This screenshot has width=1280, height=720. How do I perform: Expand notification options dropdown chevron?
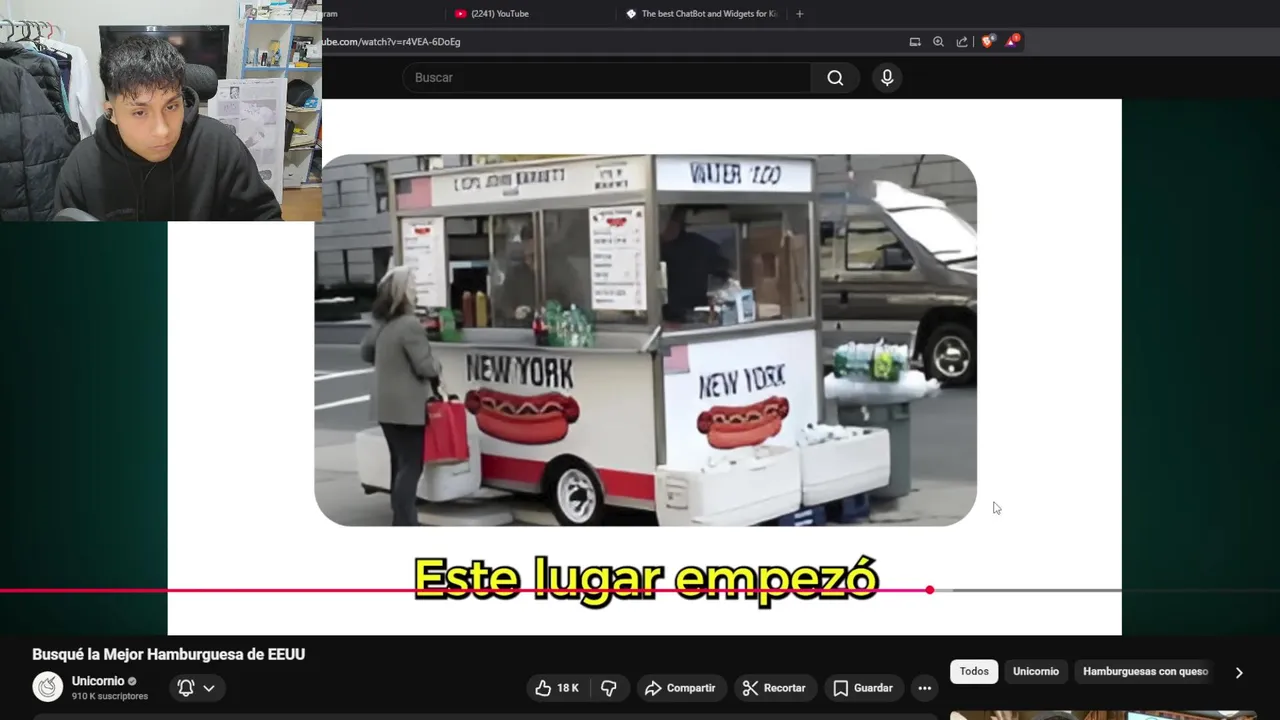point(209,688)
